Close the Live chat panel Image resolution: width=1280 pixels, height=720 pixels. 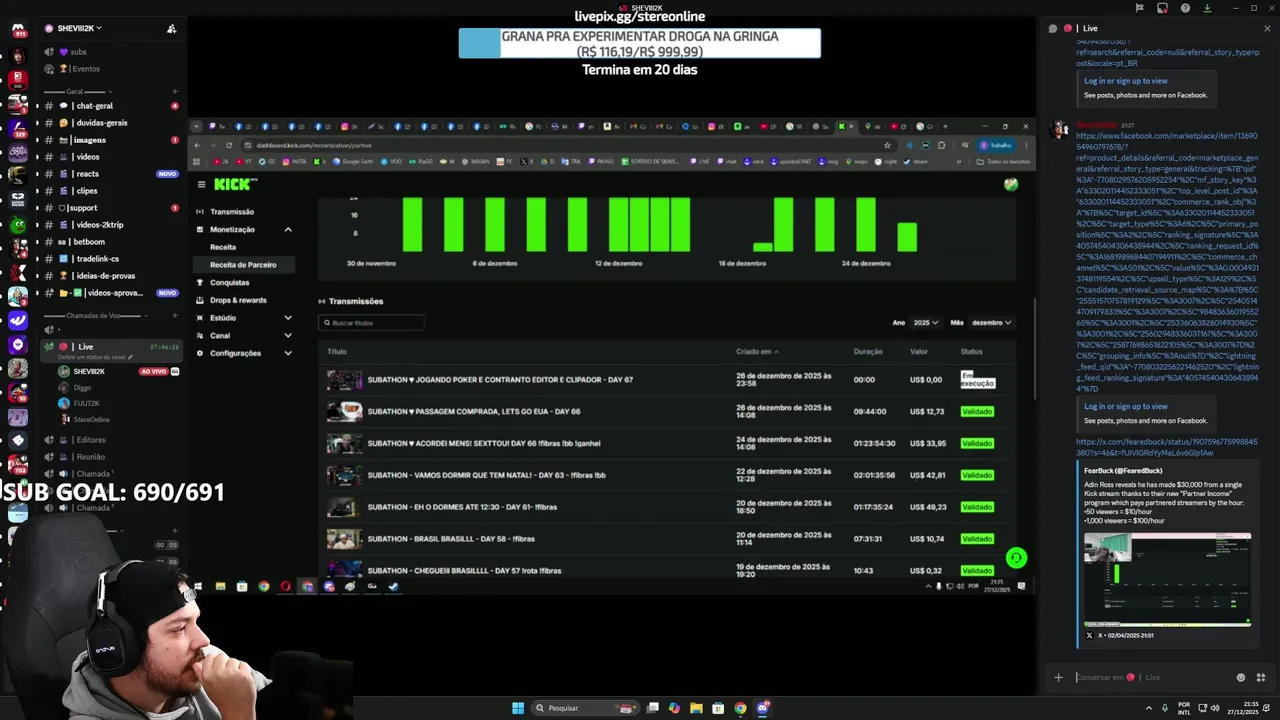1267,28
